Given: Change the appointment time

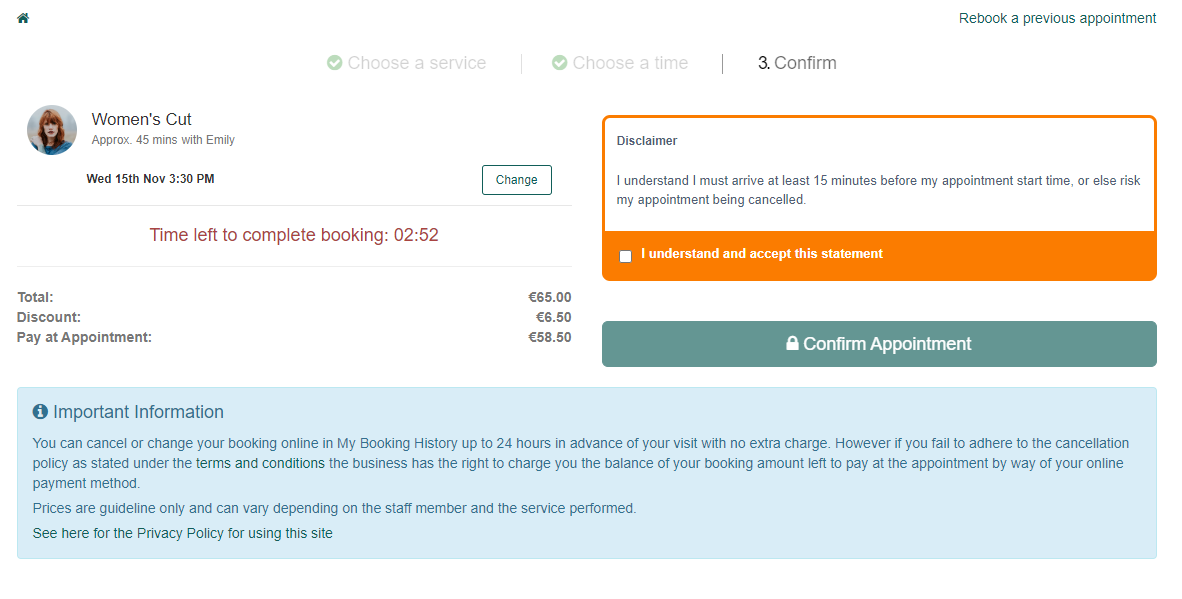Looking at the screenshot, I should (516, 180).
